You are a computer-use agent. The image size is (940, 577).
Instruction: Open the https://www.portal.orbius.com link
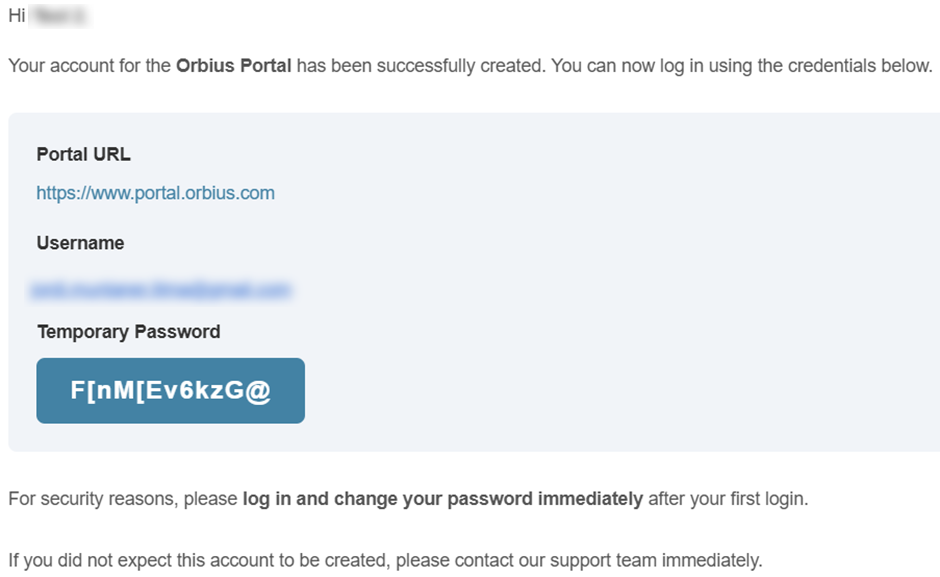point(155,193)
